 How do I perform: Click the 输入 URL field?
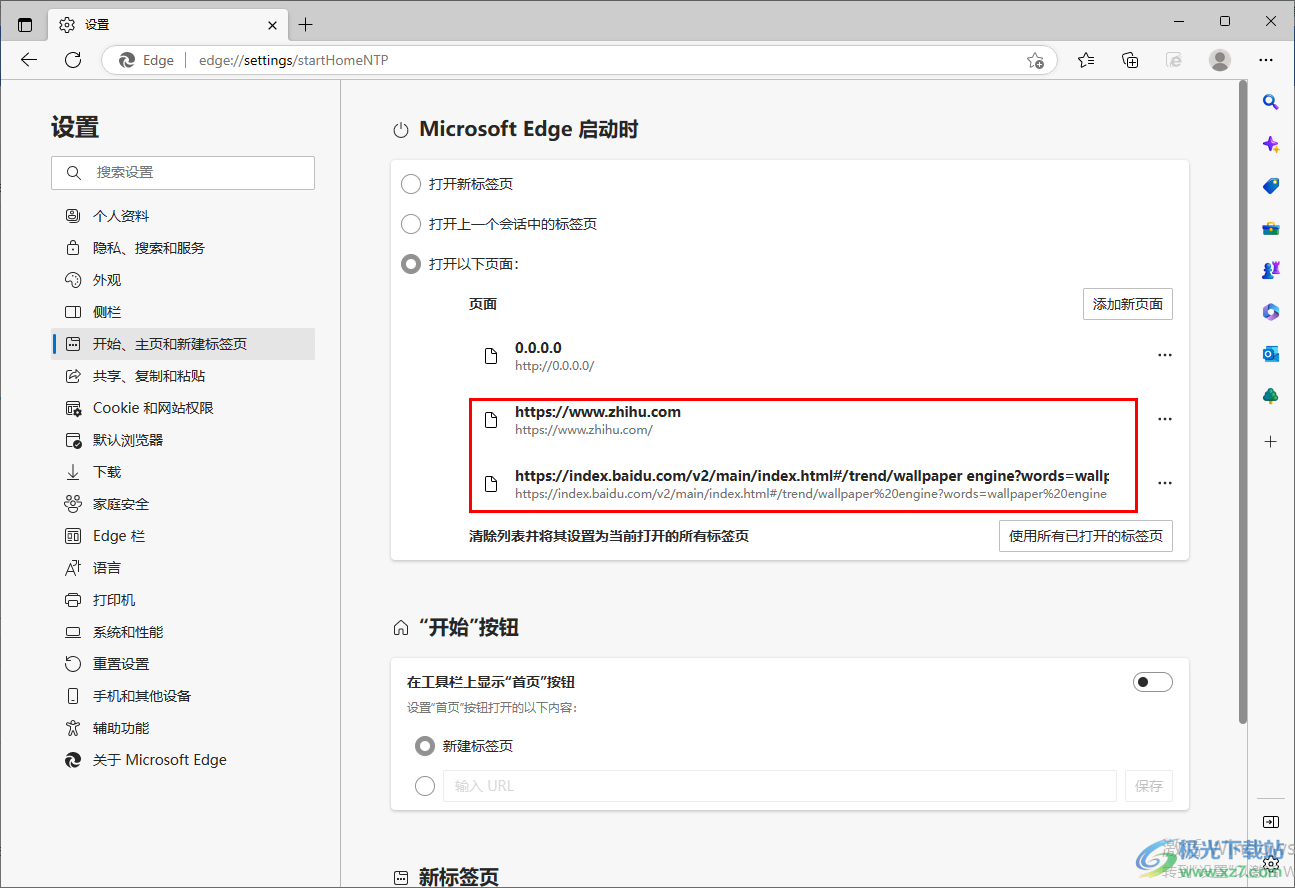pyautogui.click(x=779, y=786)
